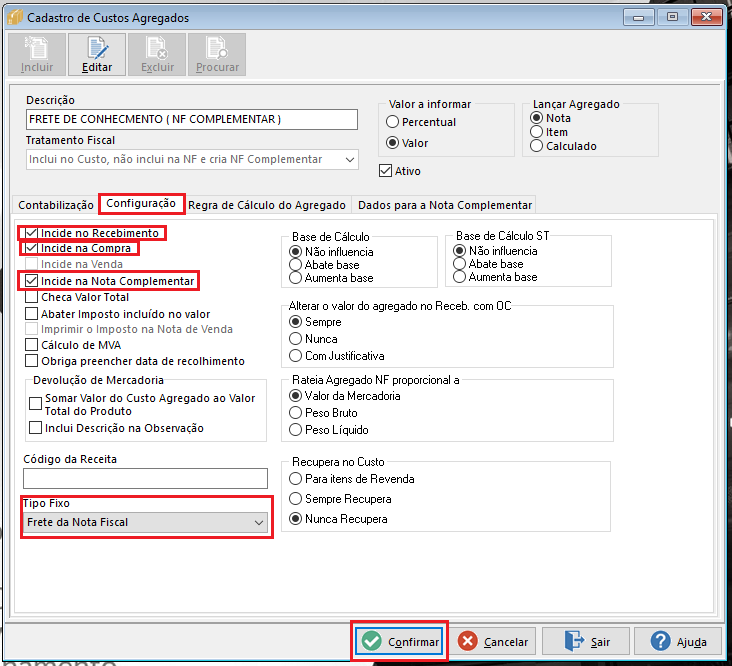
Task: Click the Descrição text field
Action: [x=192, y=119]
